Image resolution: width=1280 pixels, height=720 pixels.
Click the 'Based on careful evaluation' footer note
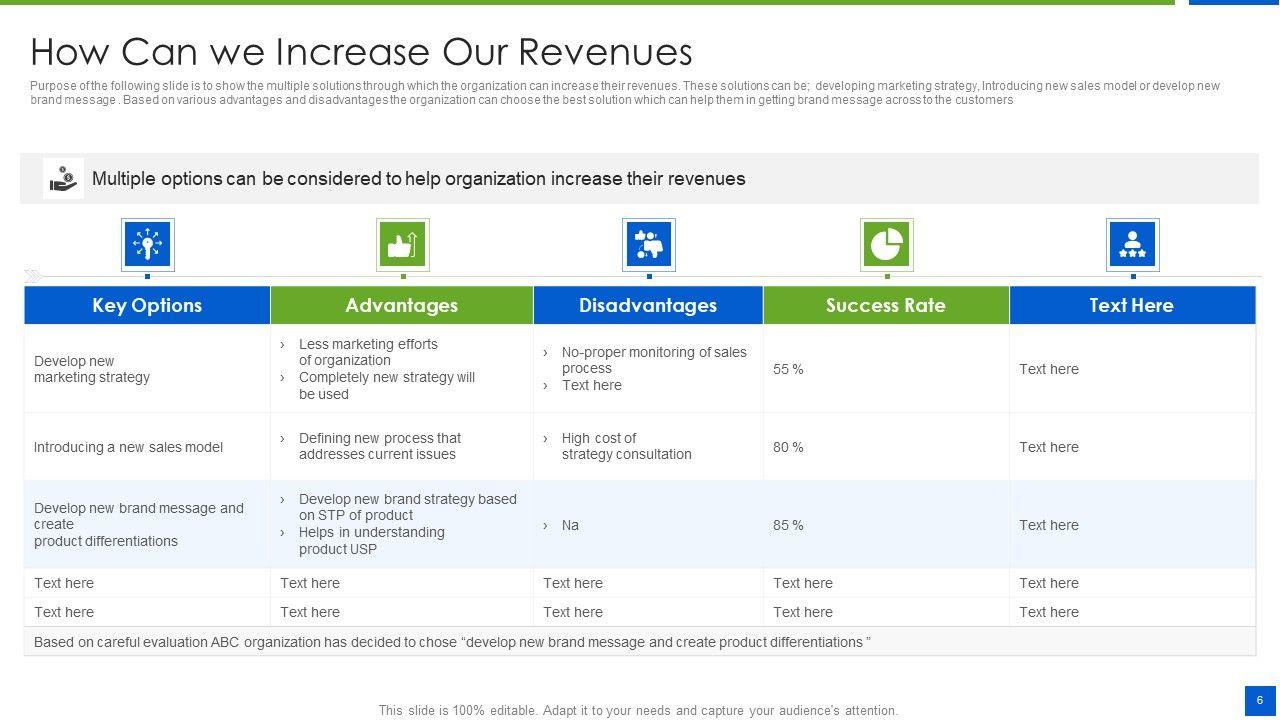[452, 642]
